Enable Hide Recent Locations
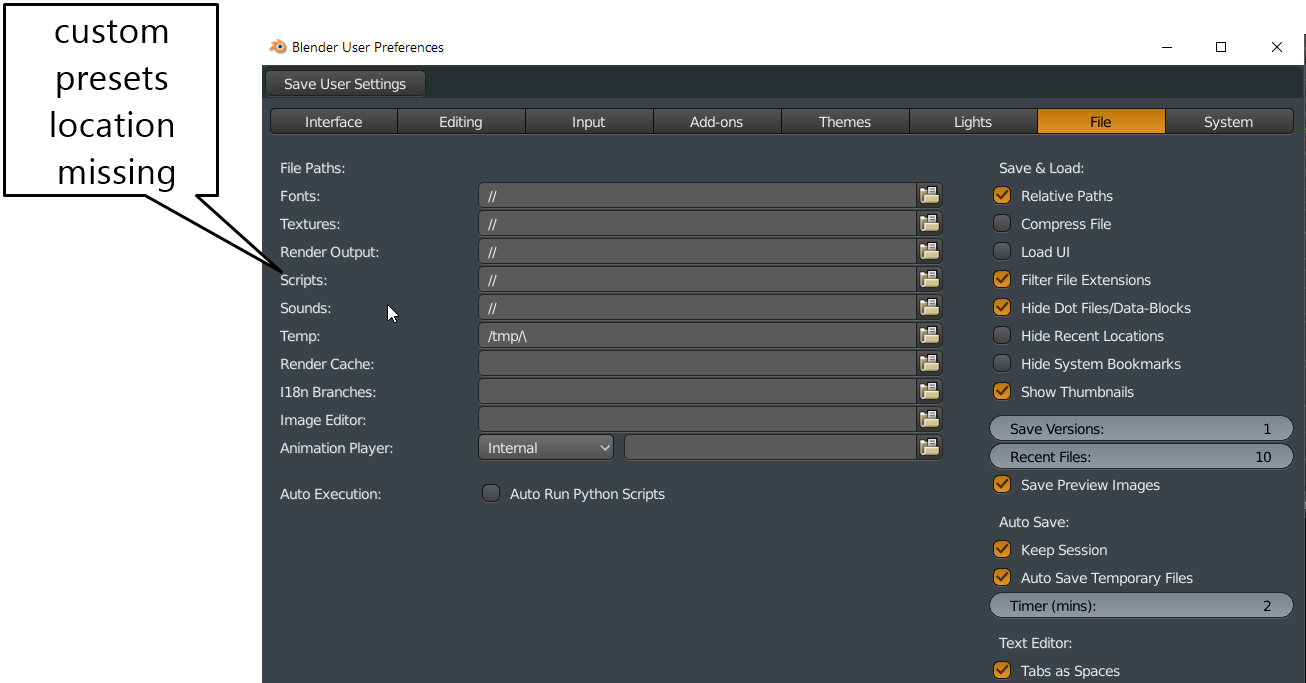The height and width of the screenshot is (683, 1306). tap(1002, 336)
